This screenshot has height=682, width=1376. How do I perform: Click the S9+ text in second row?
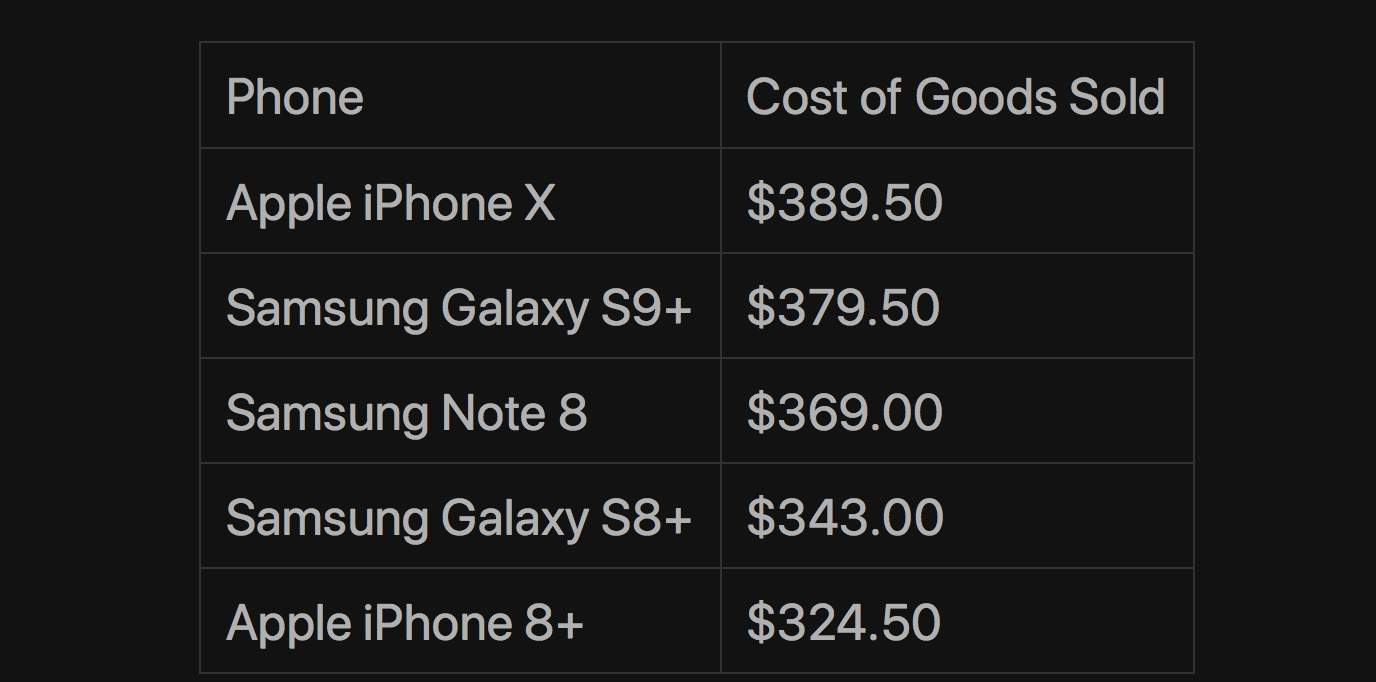[646, 308]
